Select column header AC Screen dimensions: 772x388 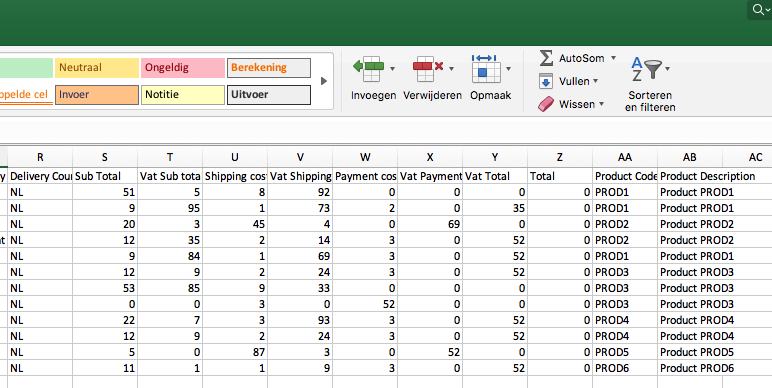pos(747,158)
